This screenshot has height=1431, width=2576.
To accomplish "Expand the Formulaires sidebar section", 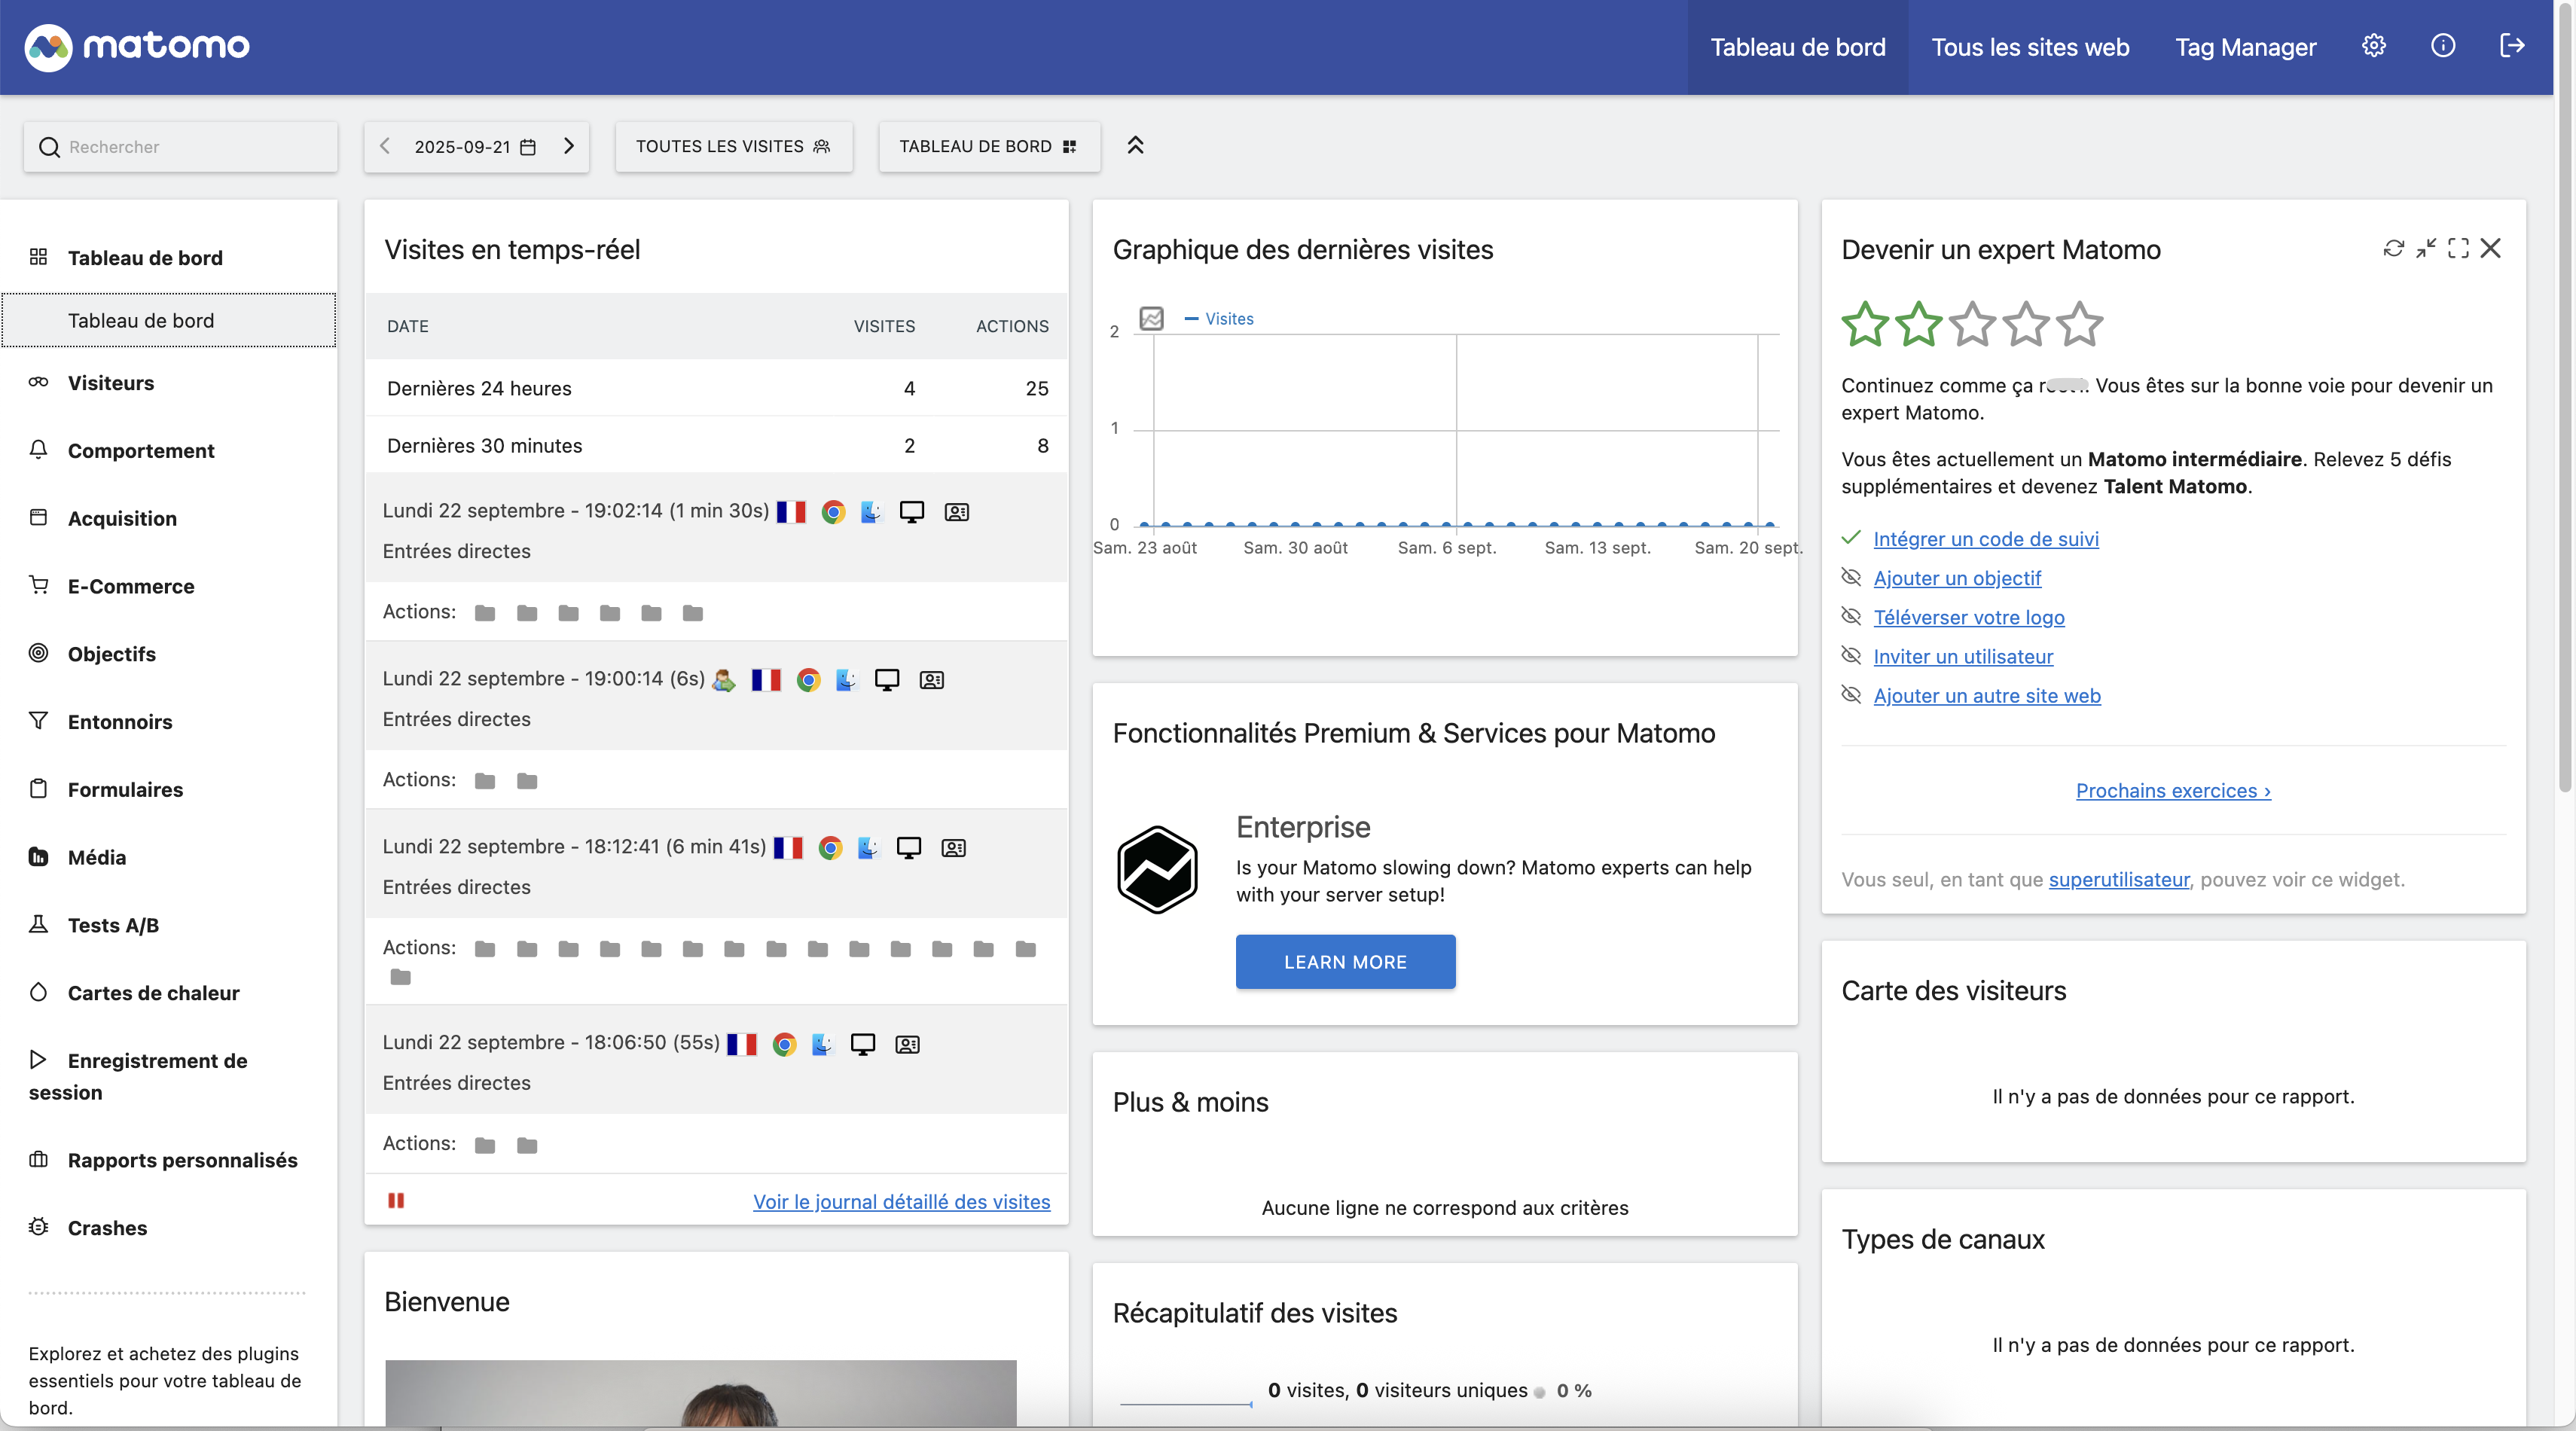I will click(125, 790).
